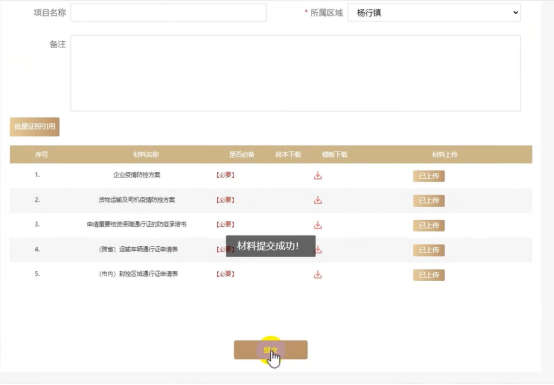Focus the 项目名称 input field
The width and height of the screenshot is (554, 385).
169,13
